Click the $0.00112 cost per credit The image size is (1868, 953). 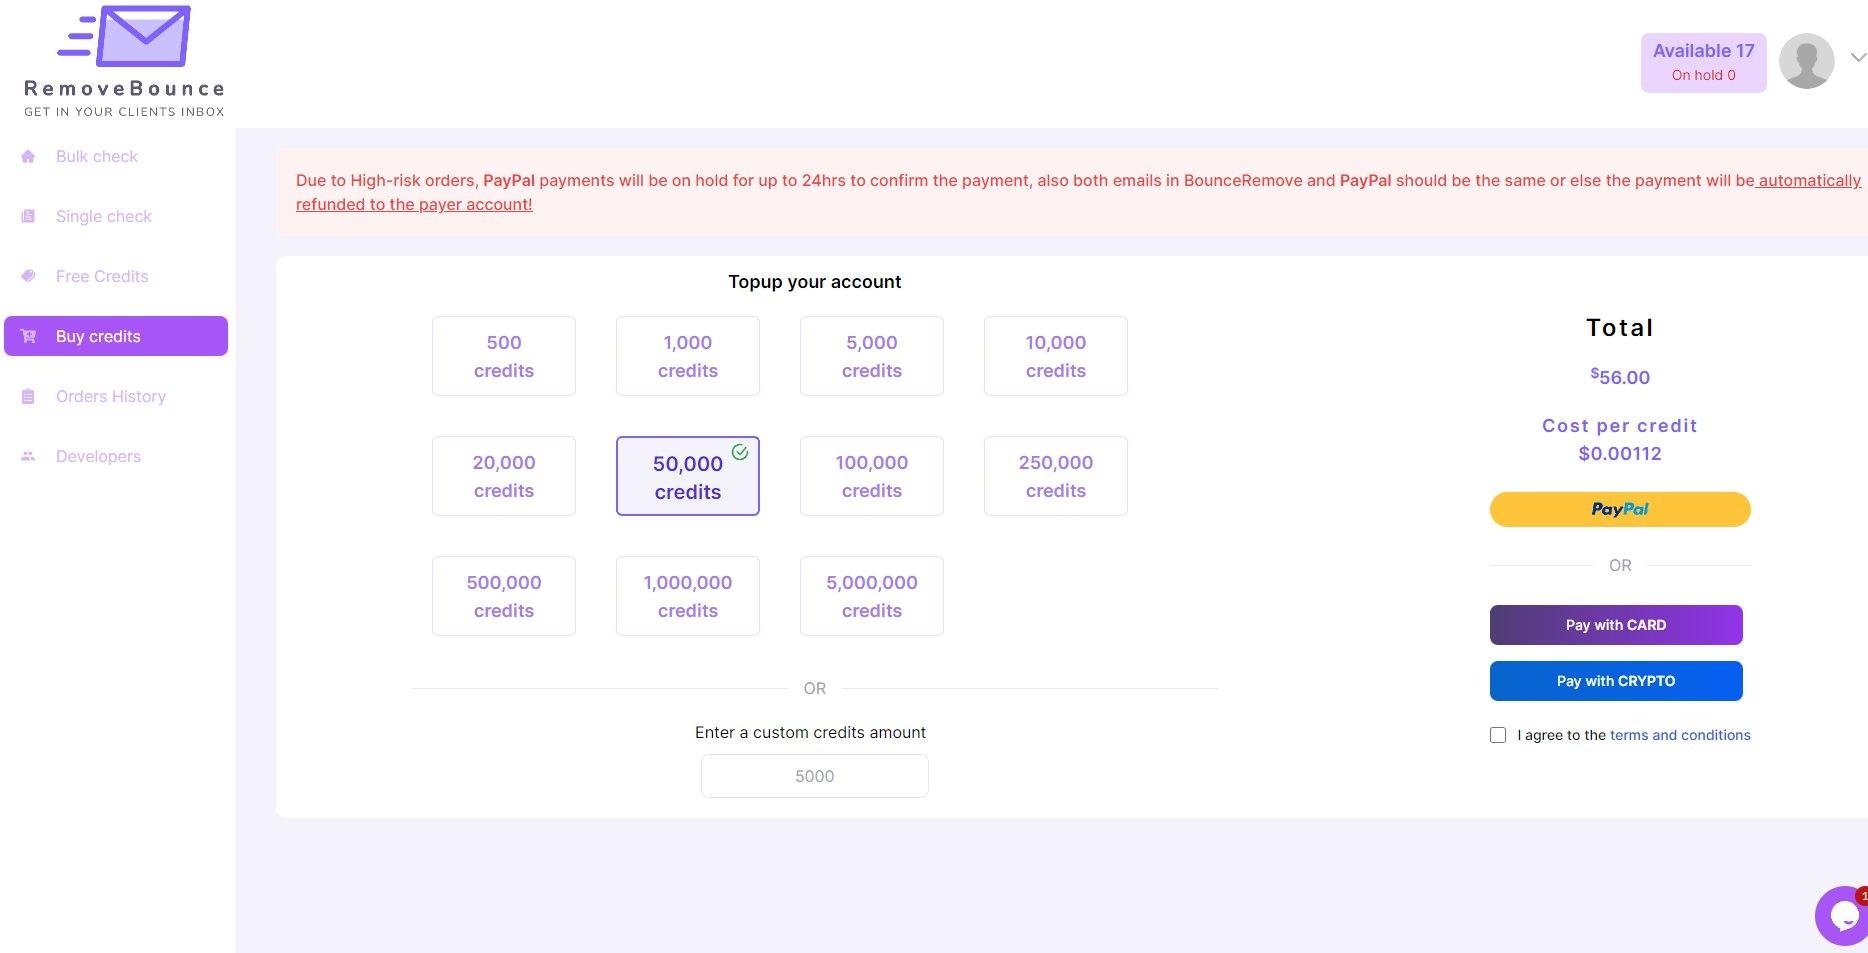tap(1620, 454)
